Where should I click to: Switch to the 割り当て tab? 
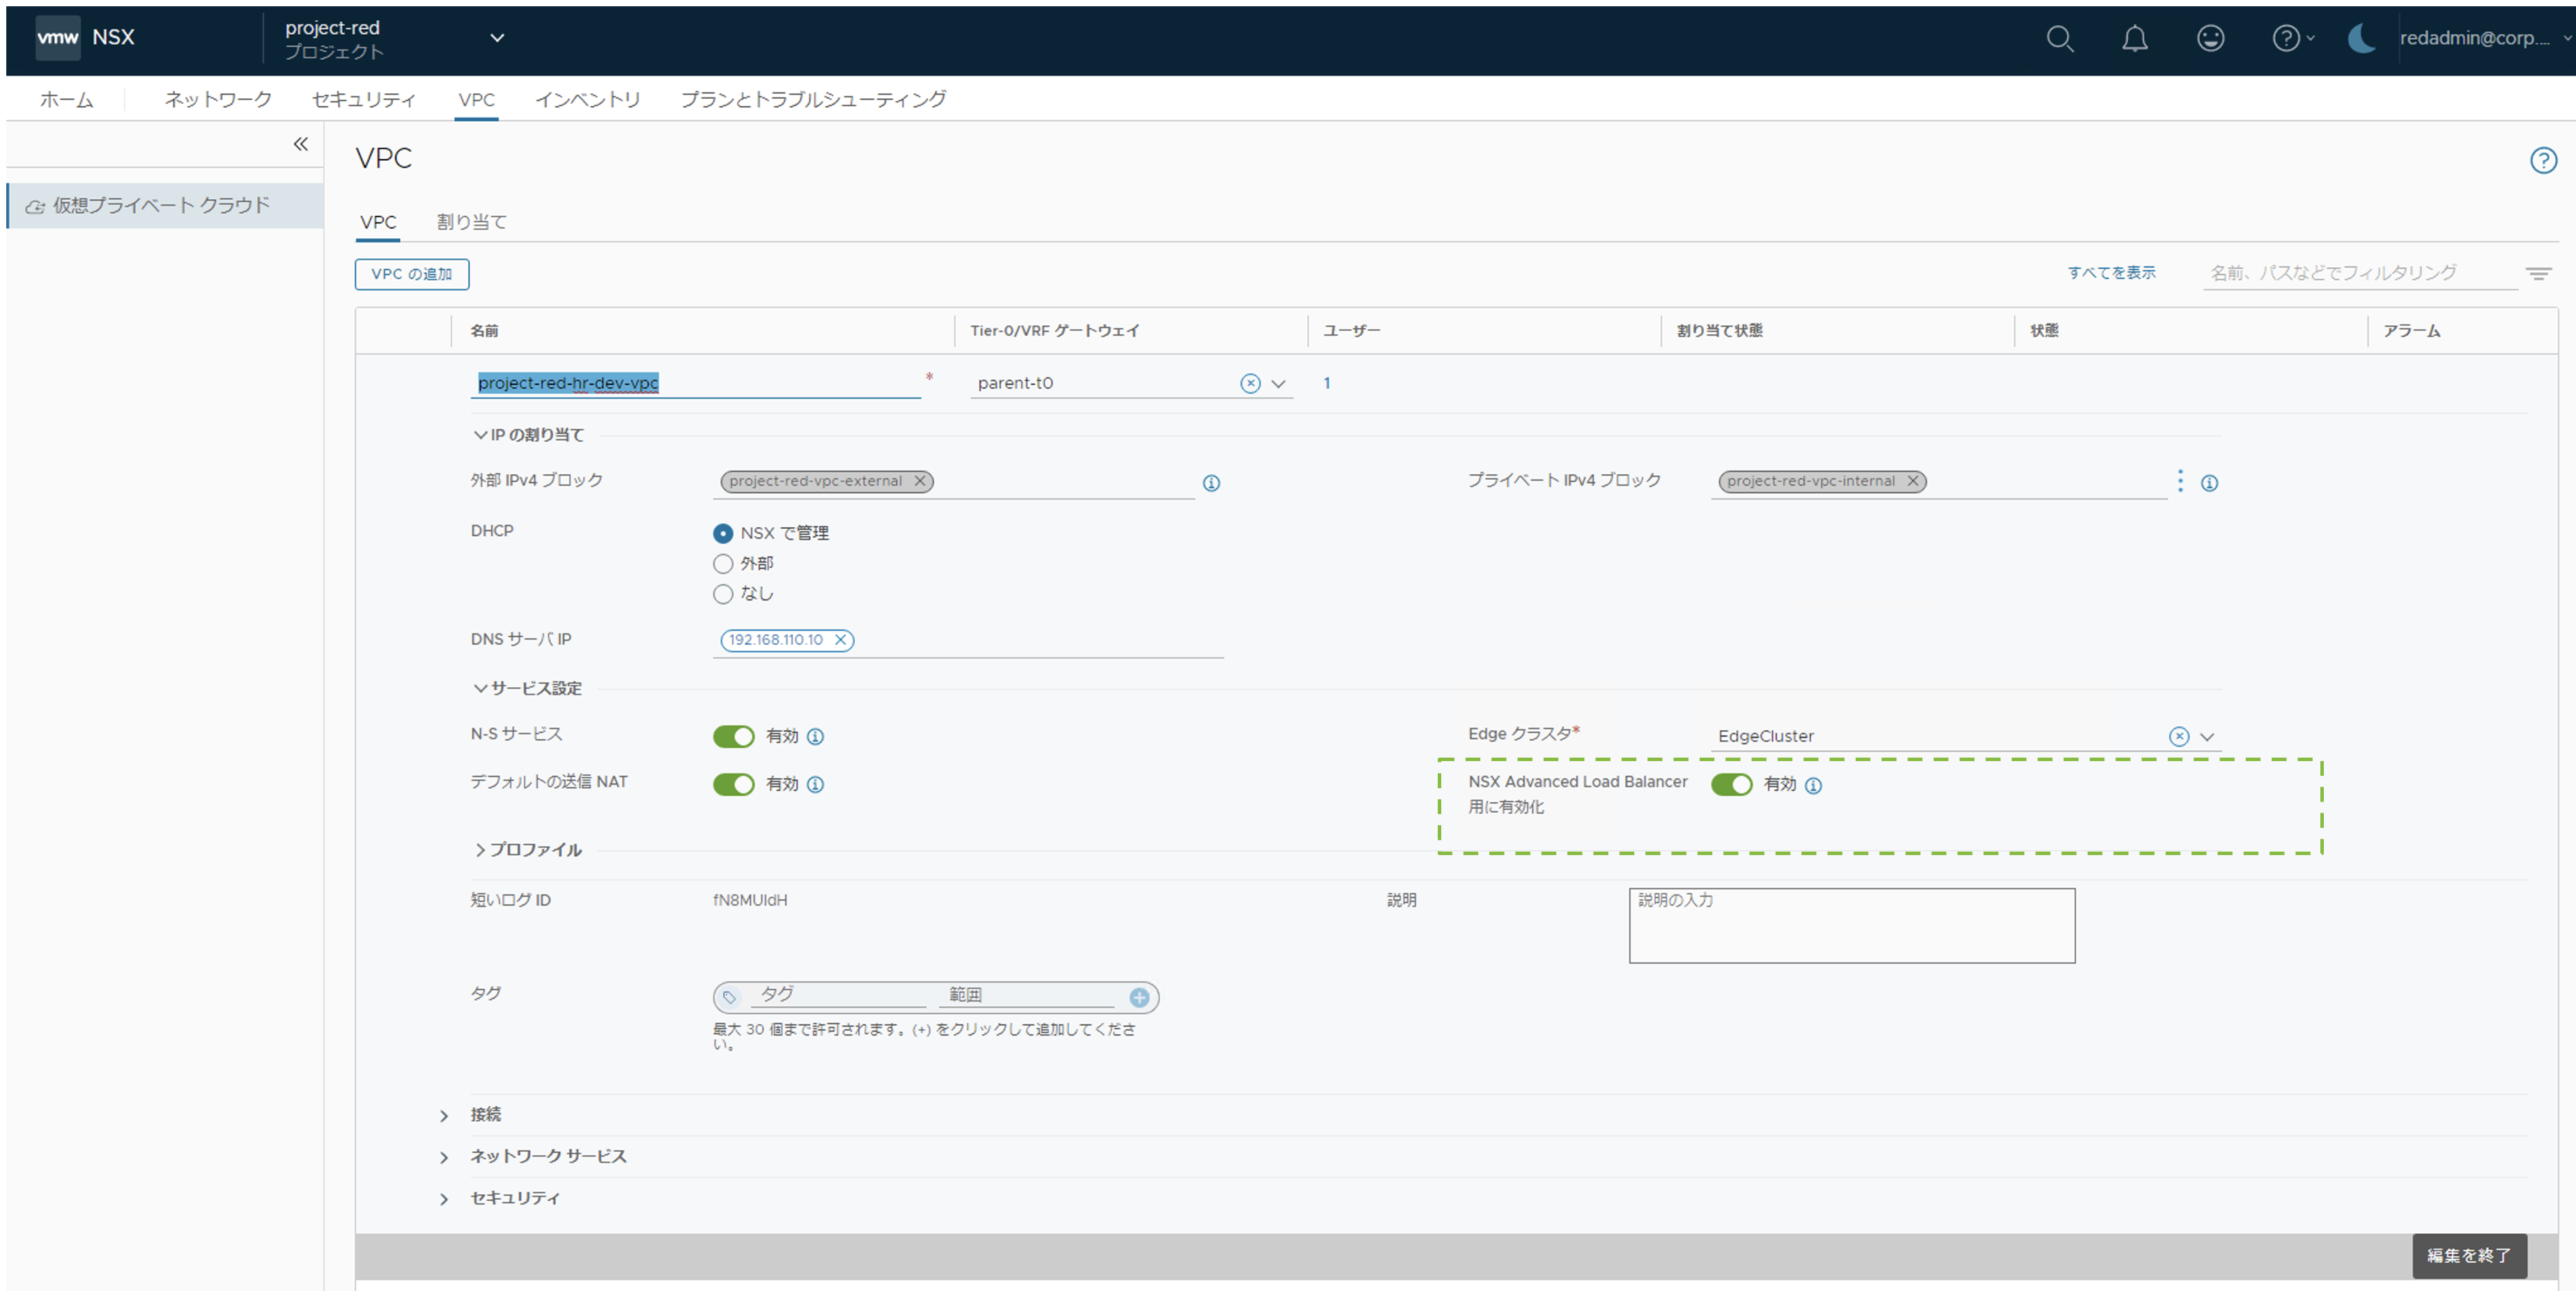[471, 222]
